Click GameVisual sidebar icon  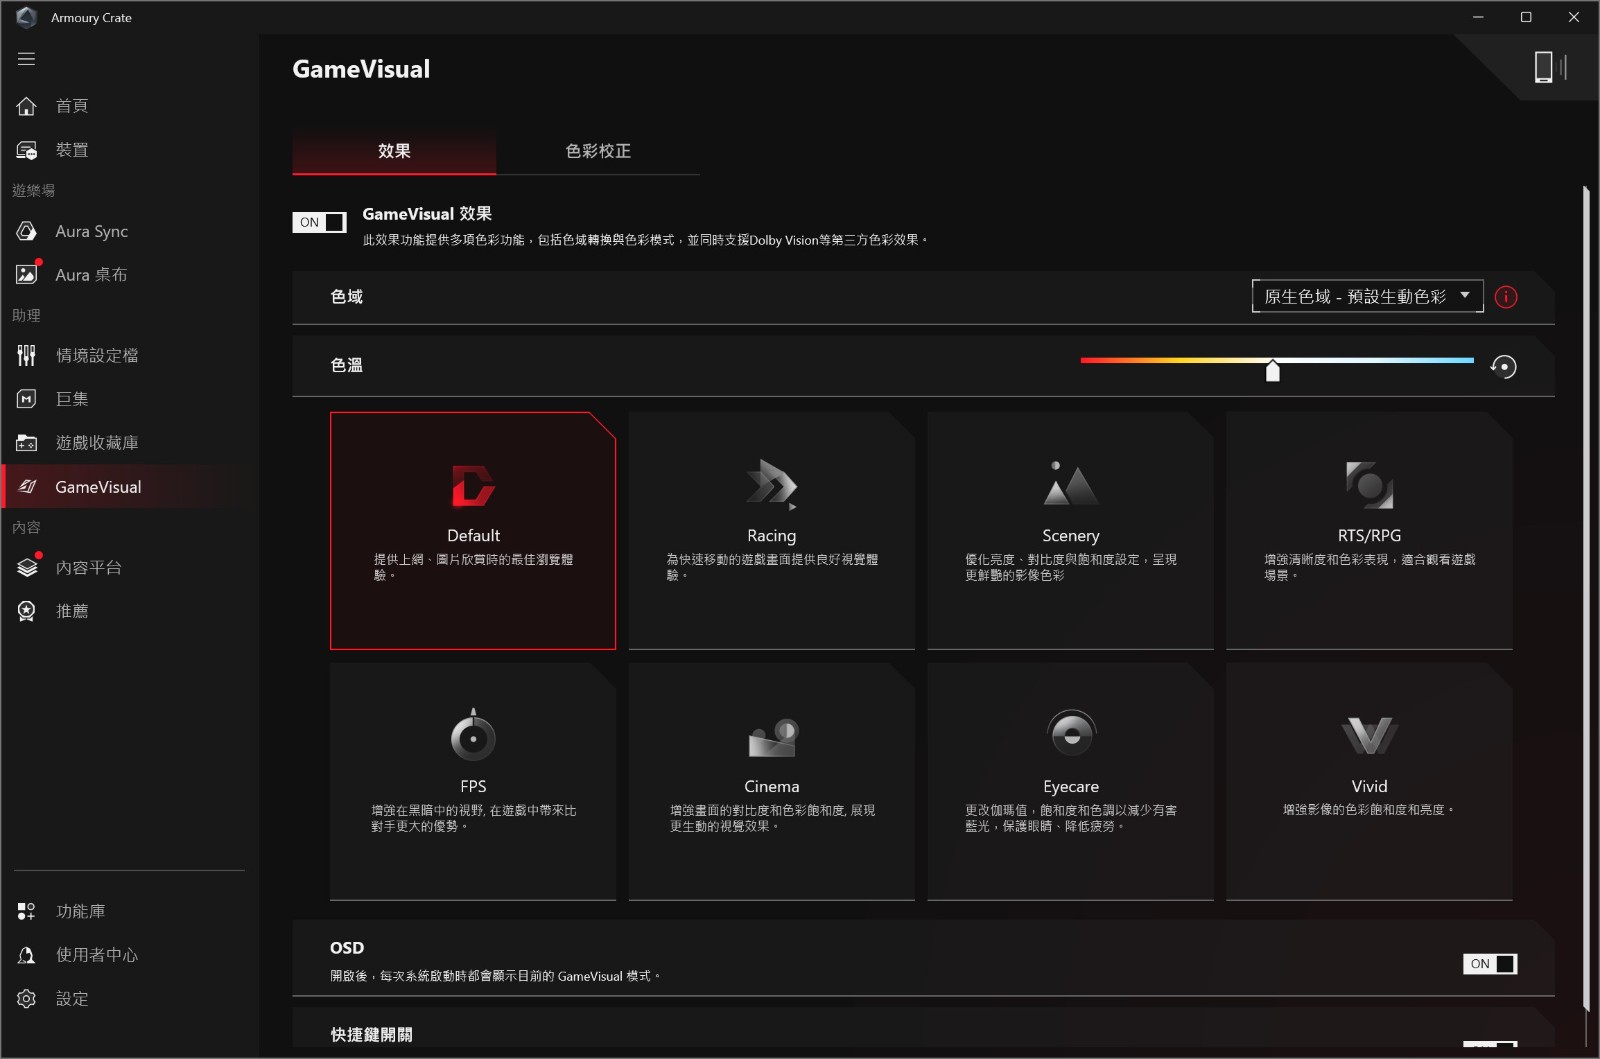[x=27, y=487]
